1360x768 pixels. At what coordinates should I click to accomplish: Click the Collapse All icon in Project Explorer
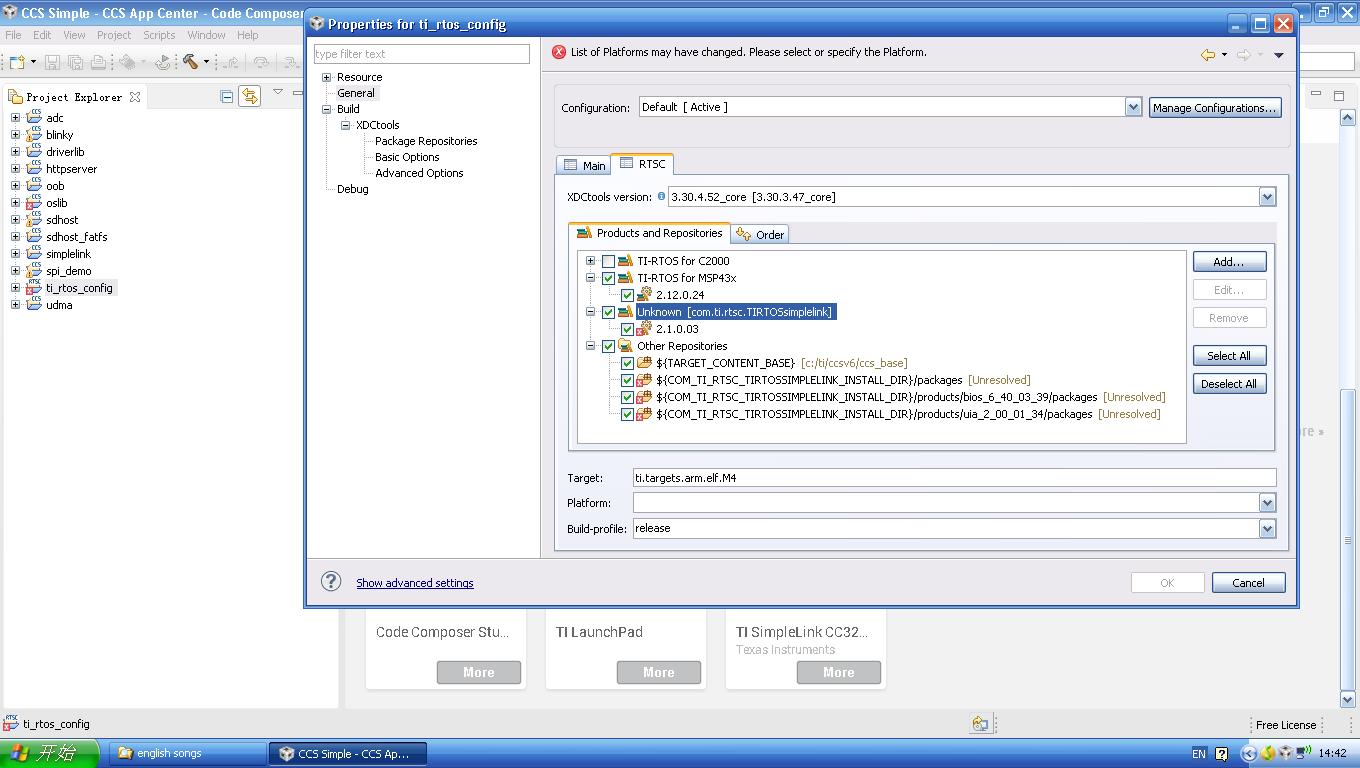tap(227, 96)
